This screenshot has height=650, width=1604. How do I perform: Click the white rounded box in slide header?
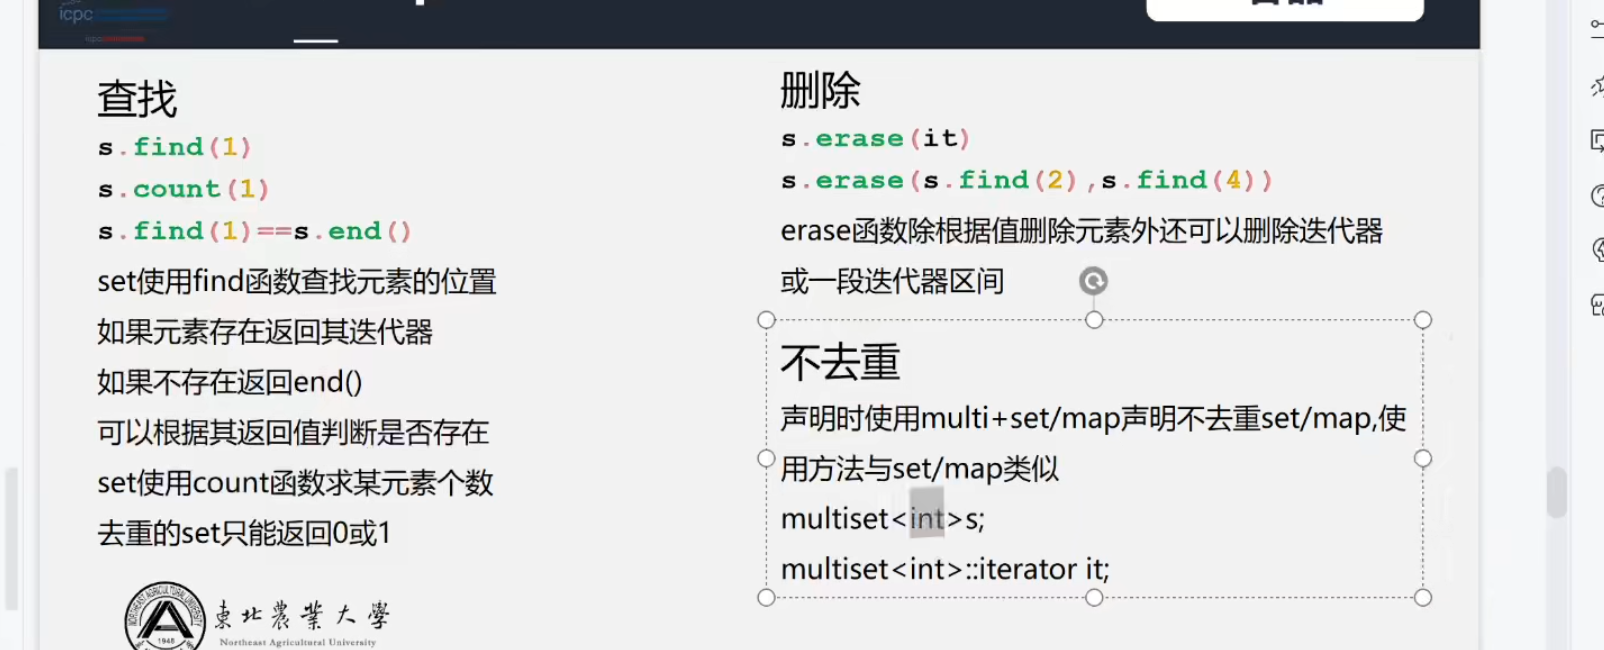point(1284,9)
